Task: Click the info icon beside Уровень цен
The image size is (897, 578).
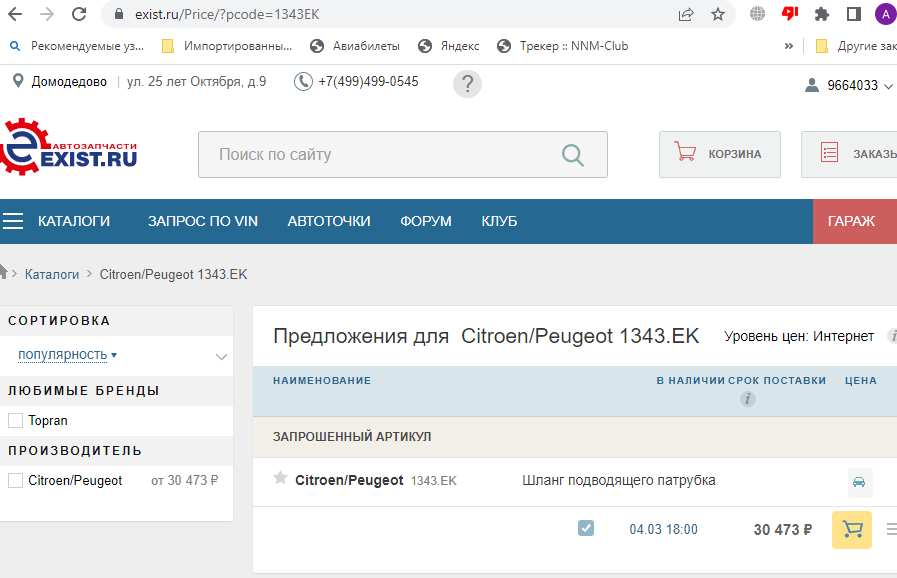Action: point(892,336)
